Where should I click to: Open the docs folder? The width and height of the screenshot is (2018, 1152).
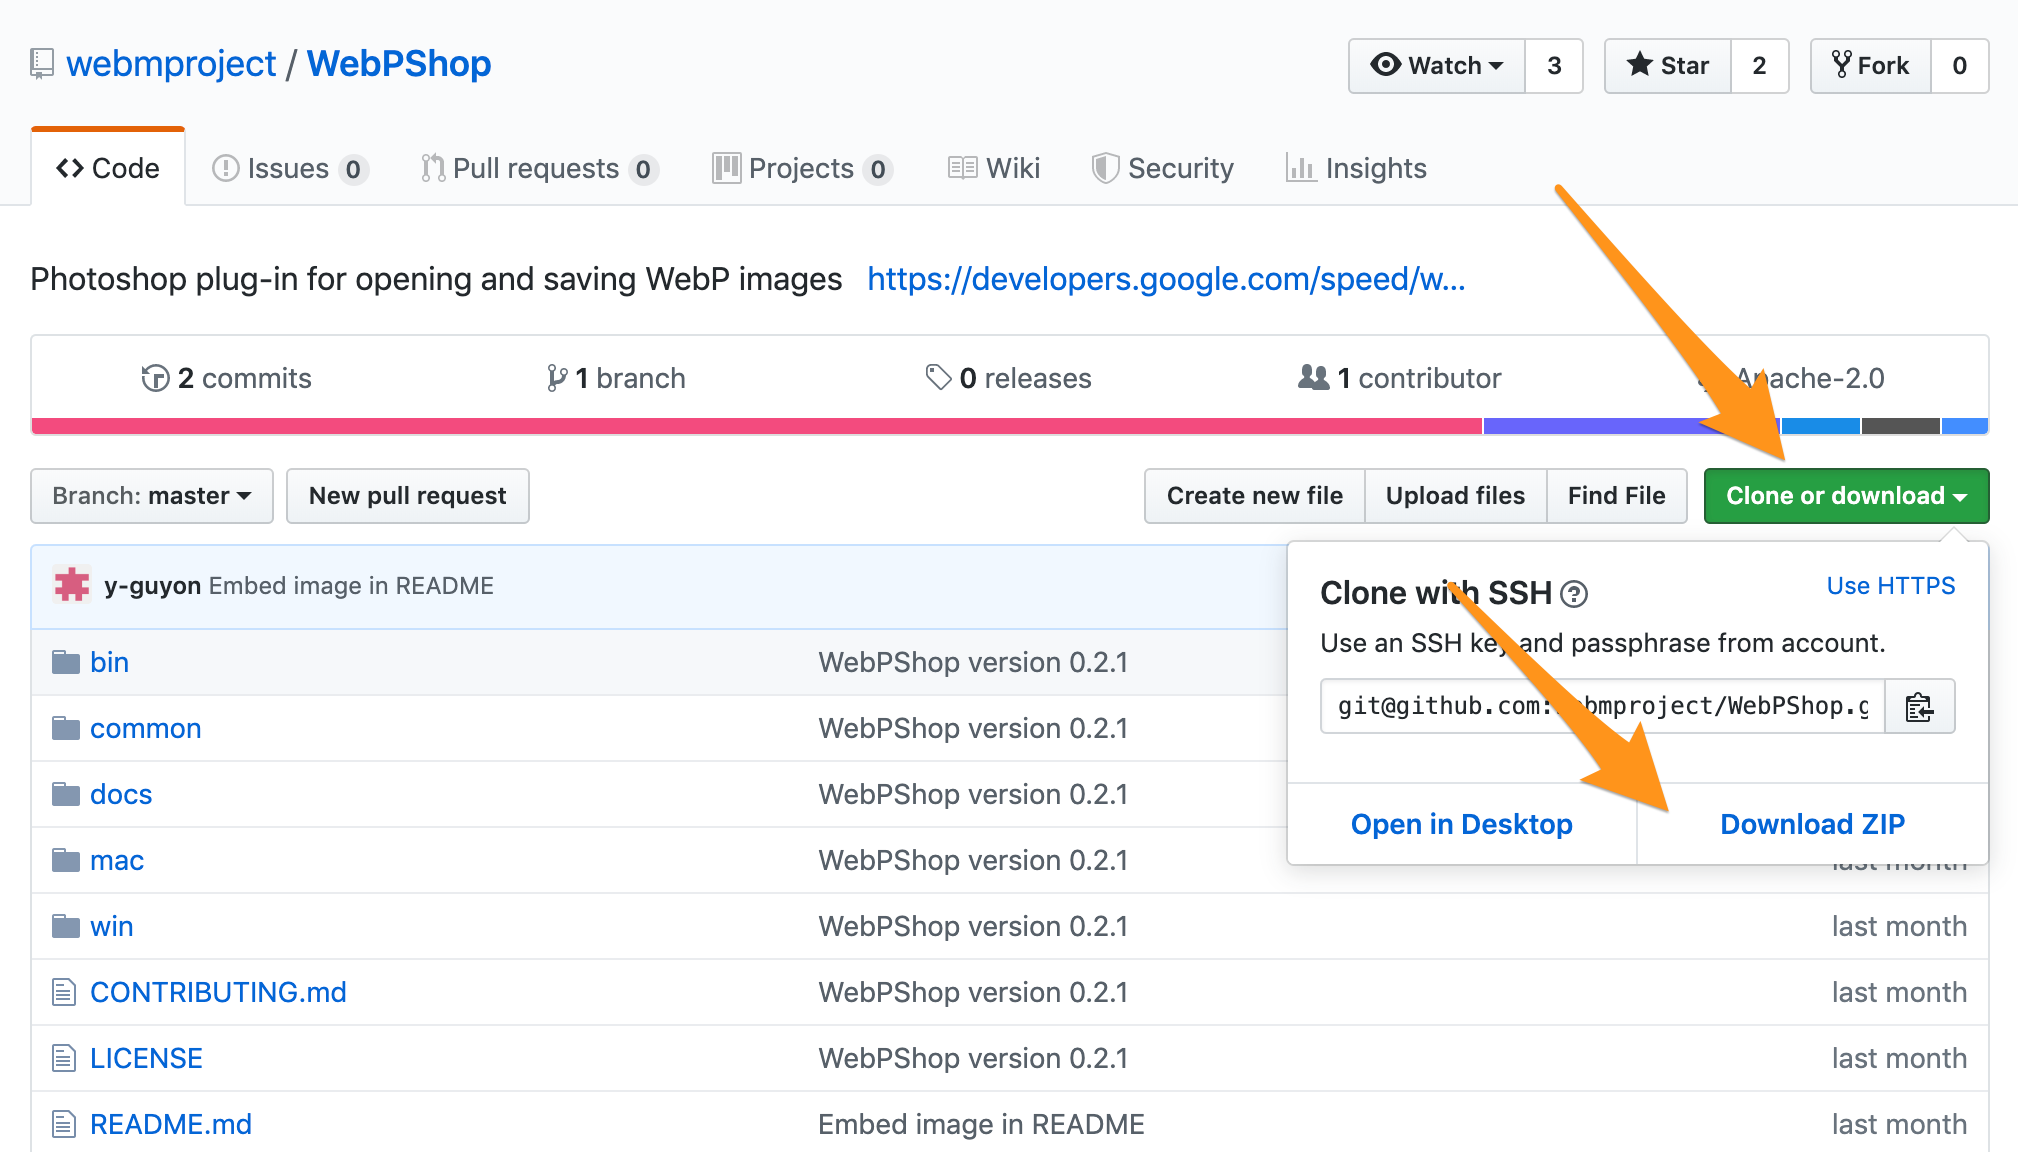(121, 794)
